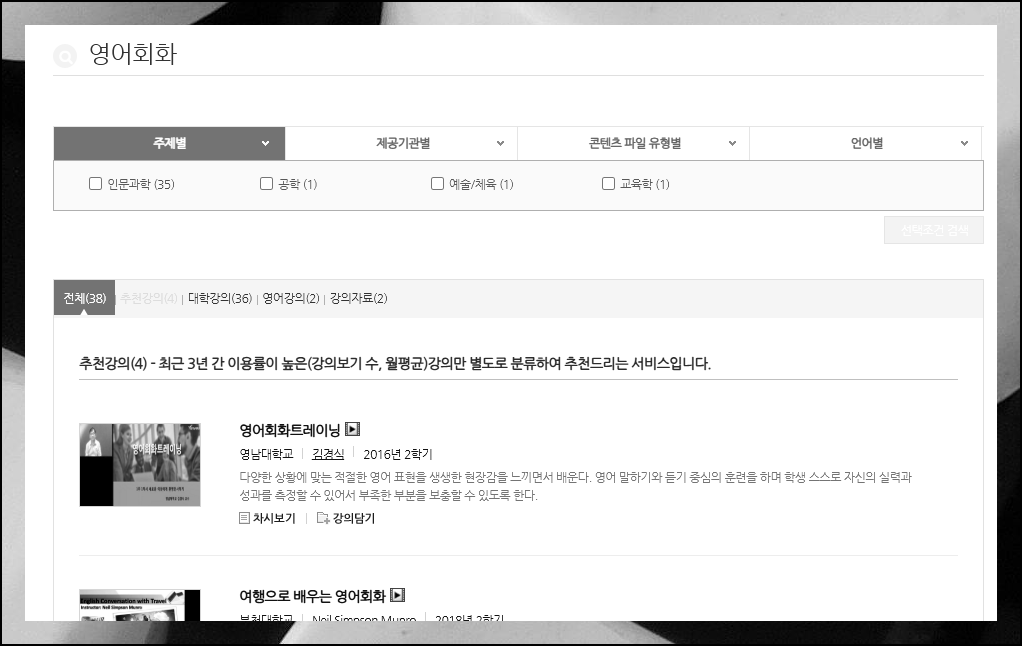The image size is (1022, 646).
Task: Open the 영어회화트레이닝 lecture title
Action: [290, 430]
